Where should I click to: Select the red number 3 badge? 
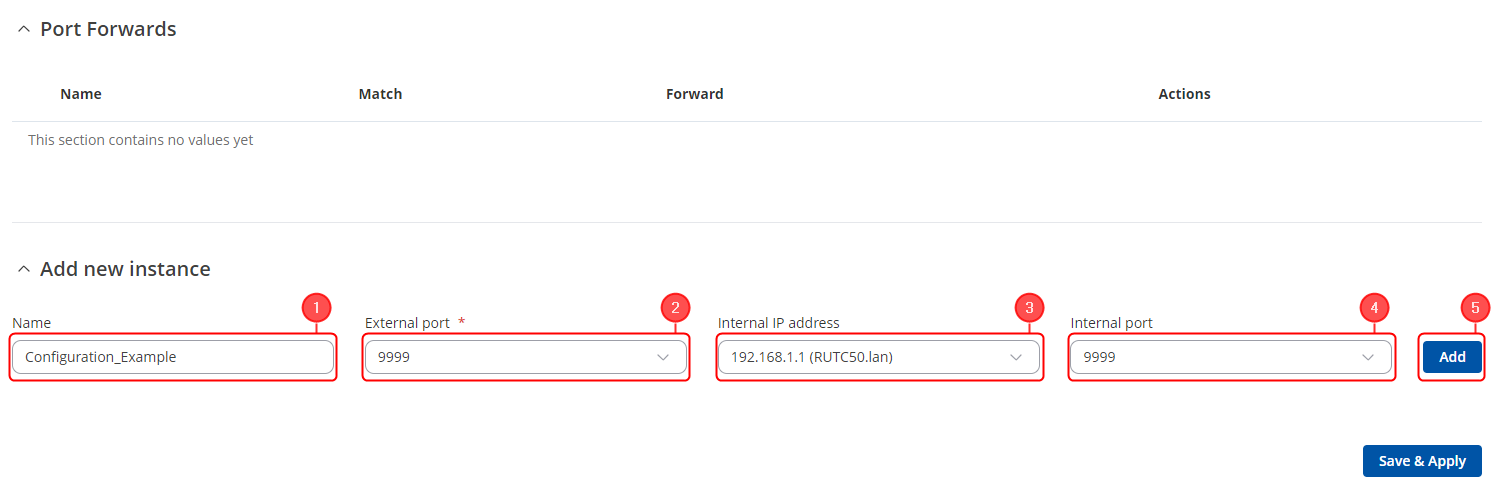click(x=1028, y=307)
